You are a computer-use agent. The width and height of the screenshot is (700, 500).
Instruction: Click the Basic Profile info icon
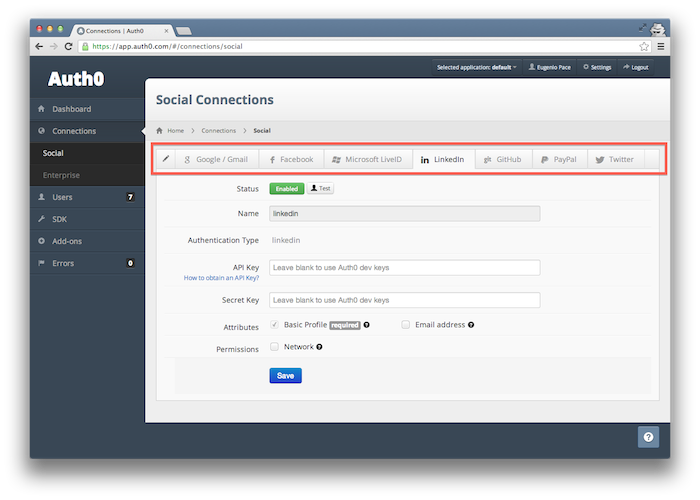pyautogui.click(x=367, y=325)
